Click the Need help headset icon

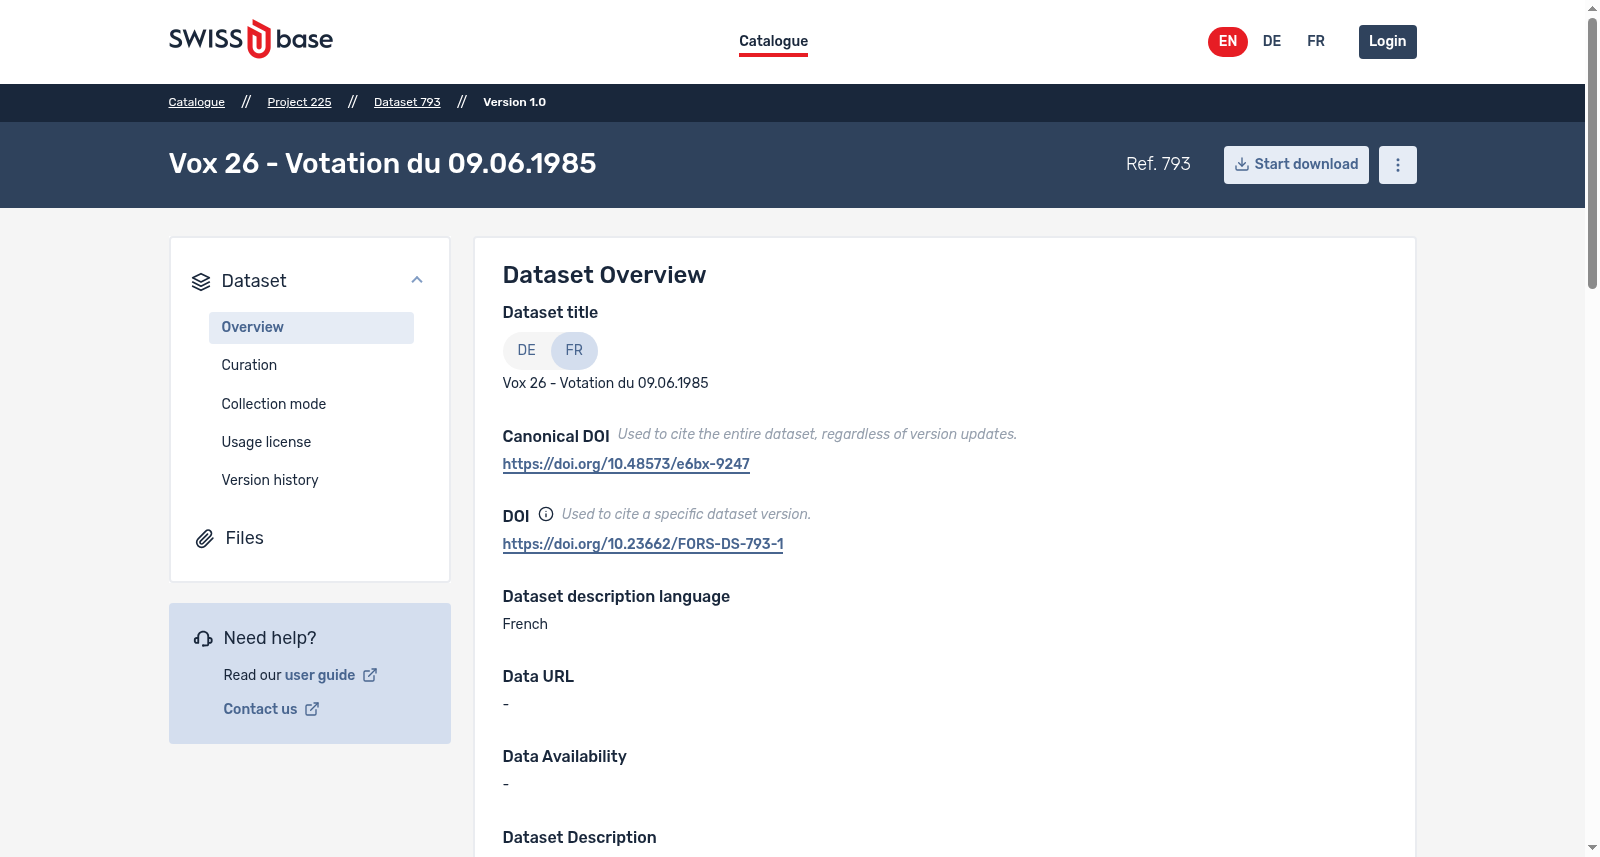(203, 639)
